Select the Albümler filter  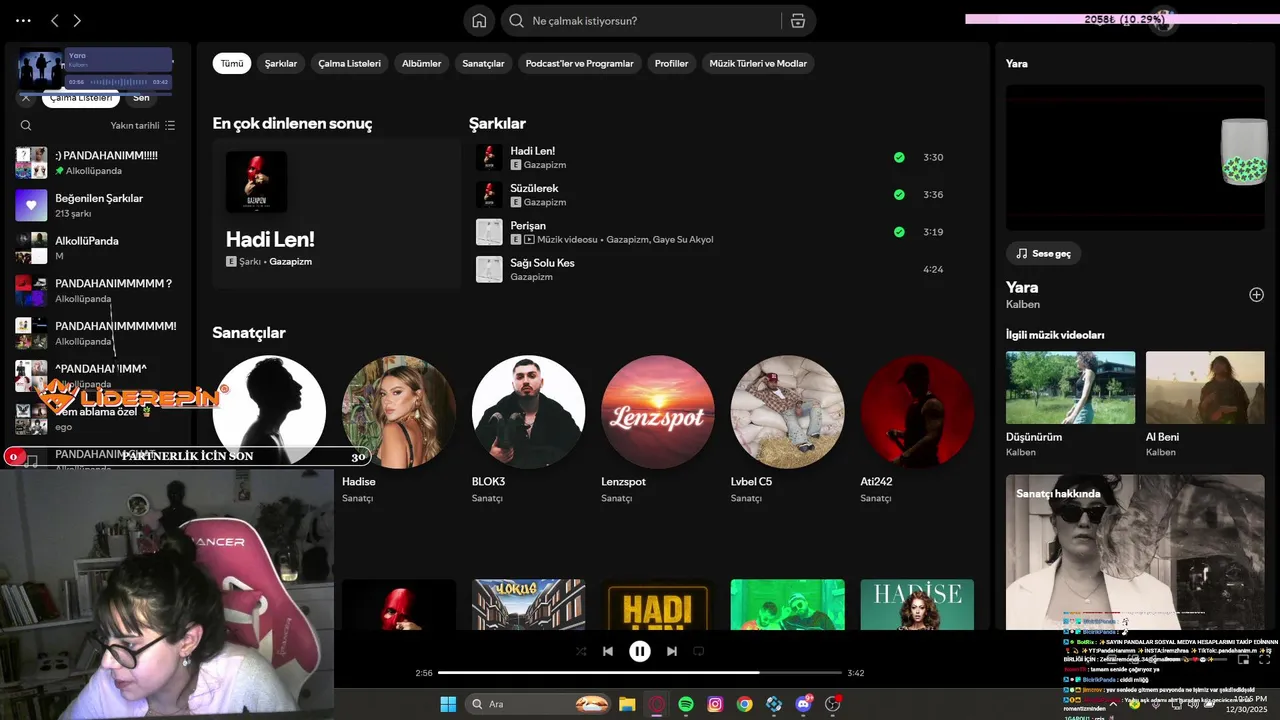click(421, 63)
